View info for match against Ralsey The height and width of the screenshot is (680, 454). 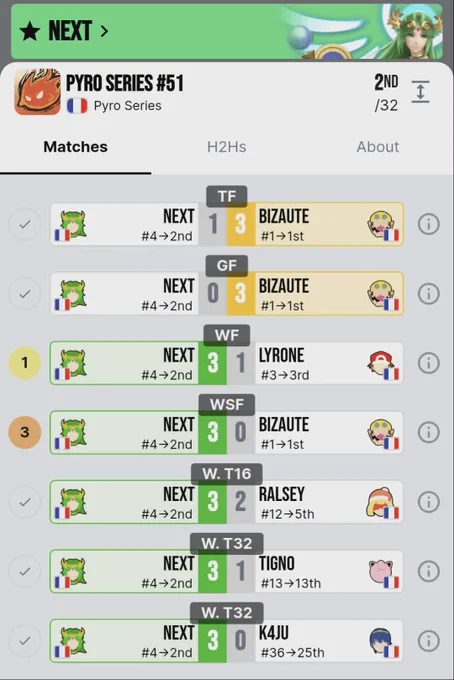click(428, 502)
